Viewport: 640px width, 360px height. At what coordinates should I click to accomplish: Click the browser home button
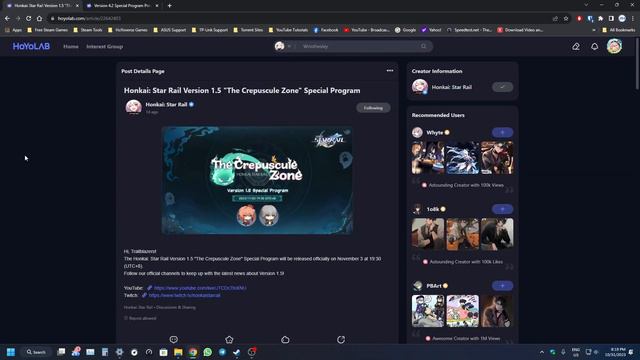pos(39,18)
